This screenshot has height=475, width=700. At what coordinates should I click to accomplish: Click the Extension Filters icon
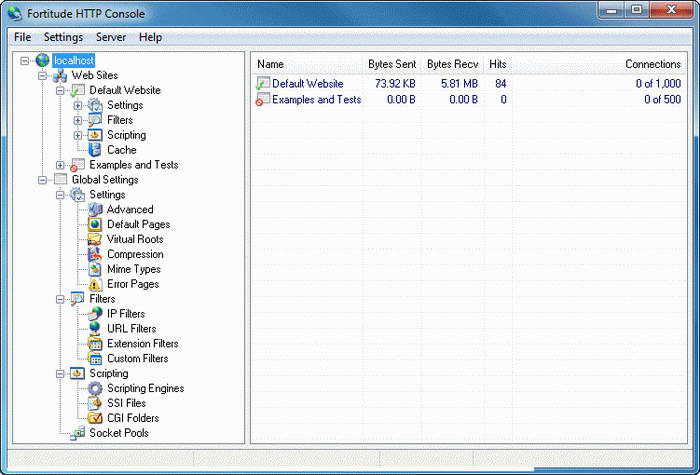(95, 344)
